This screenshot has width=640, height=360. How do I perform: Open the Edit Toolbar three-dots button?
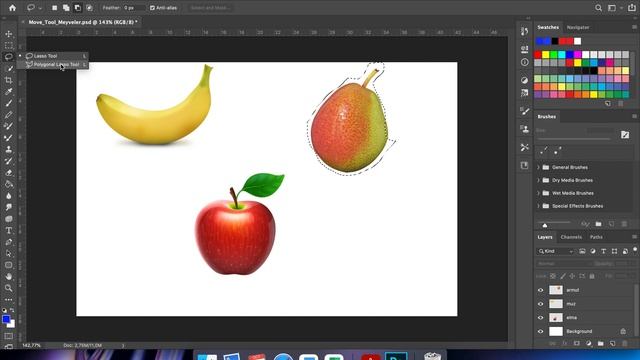click(9, 299)
